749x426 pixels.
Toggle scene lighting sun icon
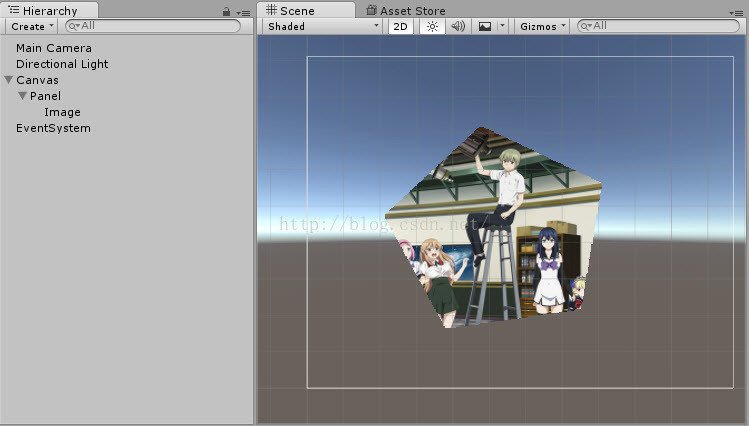click(432, 26)
